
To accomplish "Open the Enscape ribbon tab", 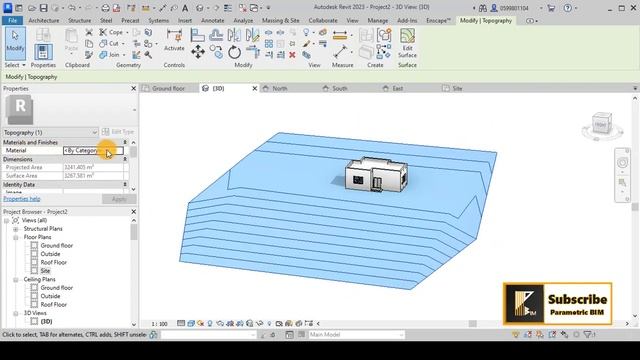I will (438, 20).
